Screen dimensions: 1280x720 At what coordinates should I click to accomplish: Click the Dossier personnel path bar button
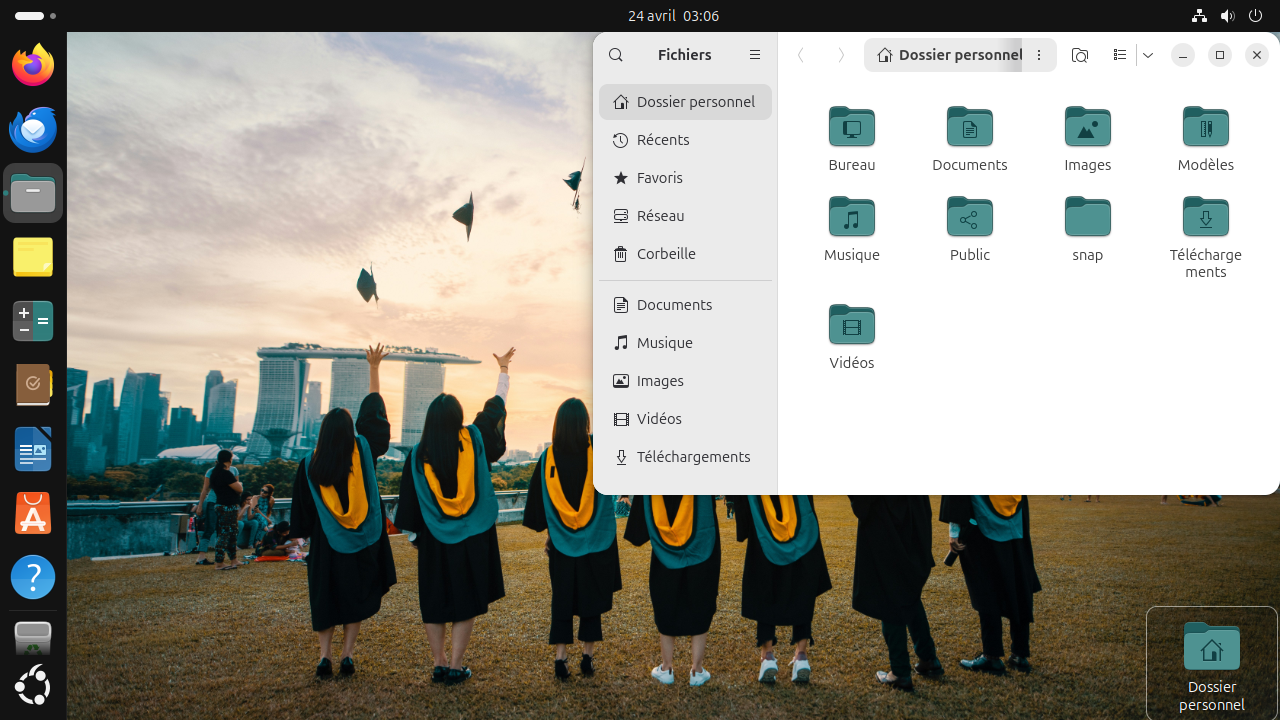point(949,55)
